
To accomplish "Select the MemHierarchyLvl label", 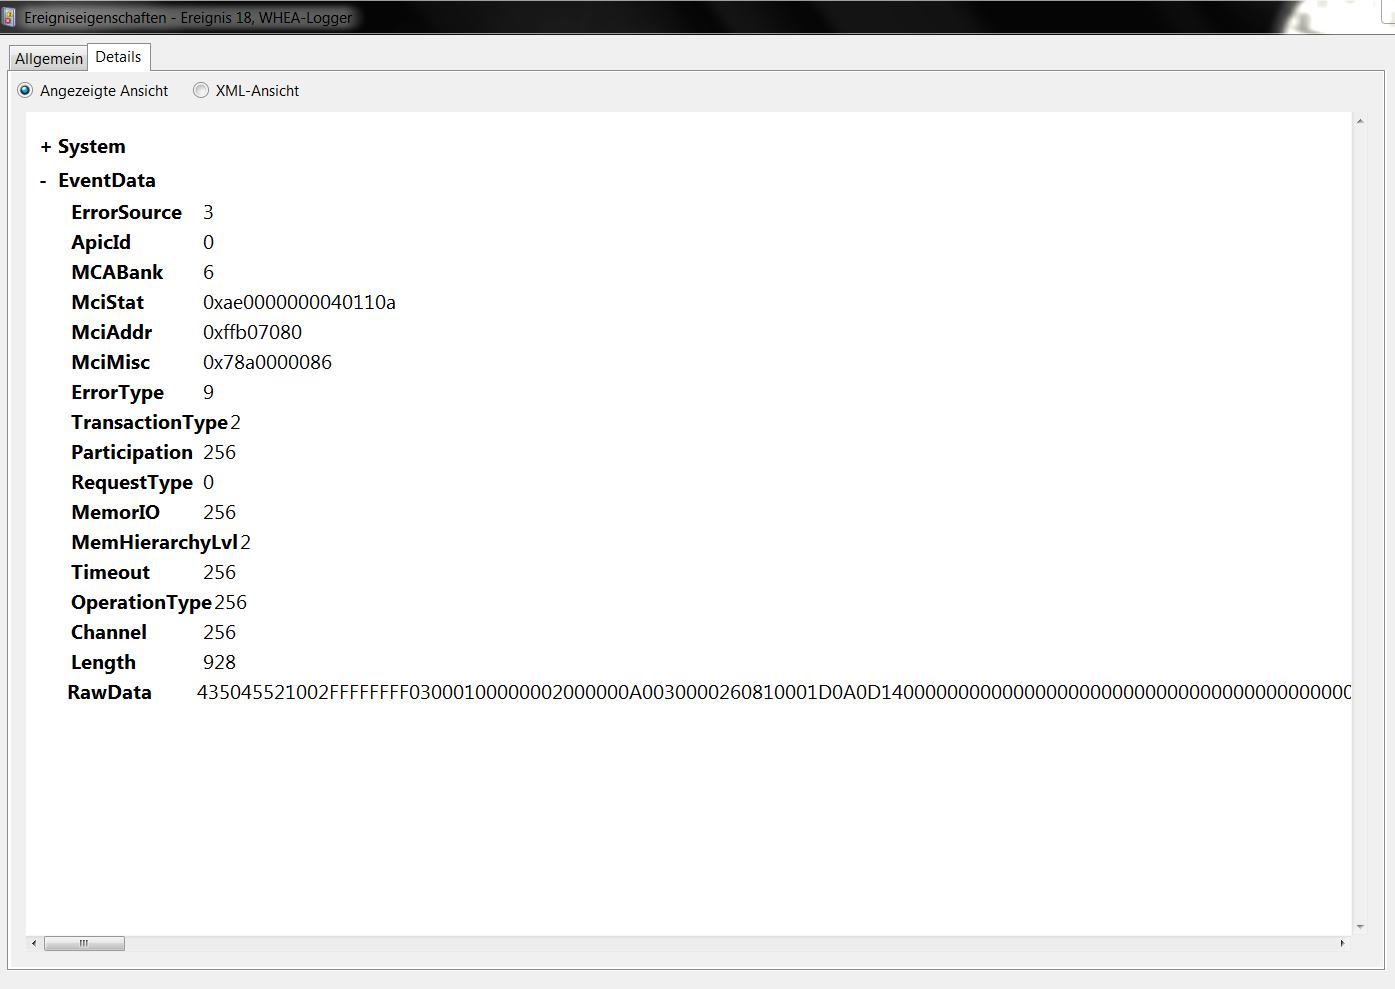I will (x=155, y=543).
